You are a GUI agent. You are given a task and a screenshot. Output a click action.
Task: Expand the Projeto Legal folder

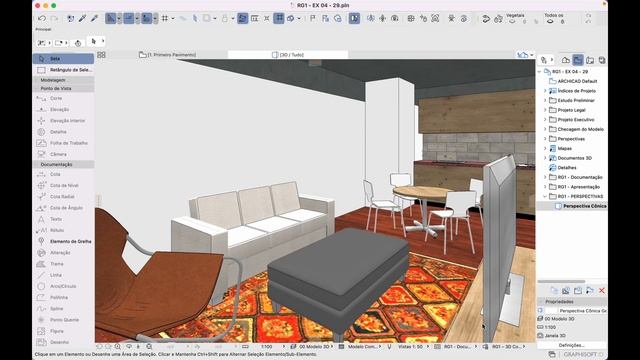coord(545,110)
